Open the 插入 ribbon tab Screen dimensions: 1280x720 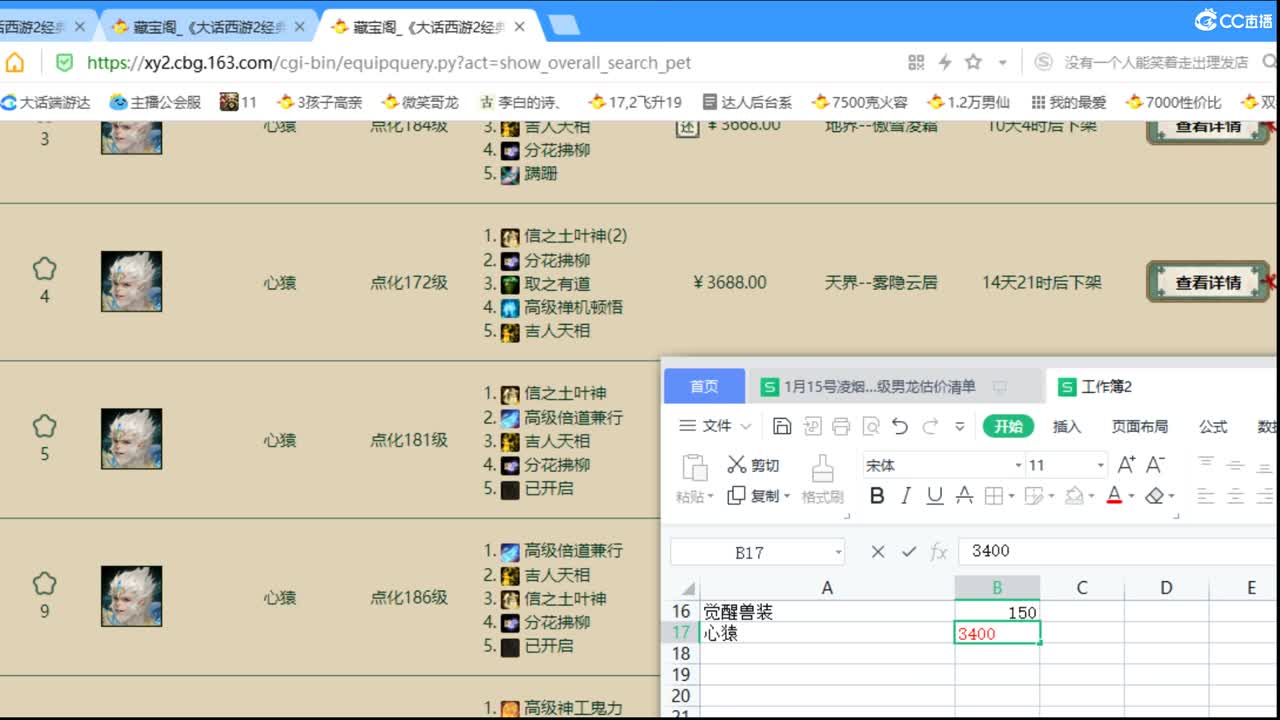(x=1067, y=426)
